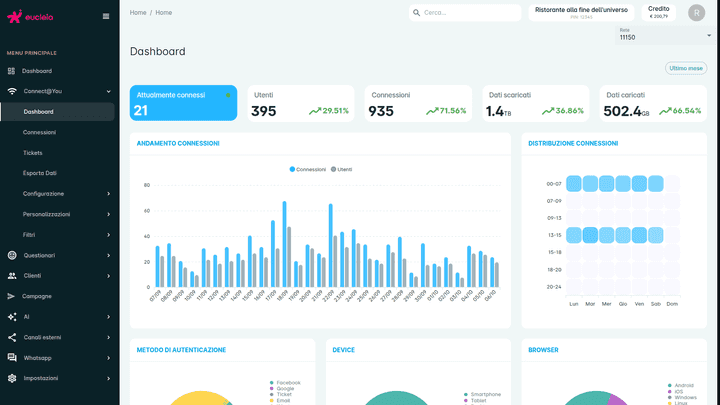Click the Canali esterni share icon
Screen dimensions: 720x405
click(12, 337)
